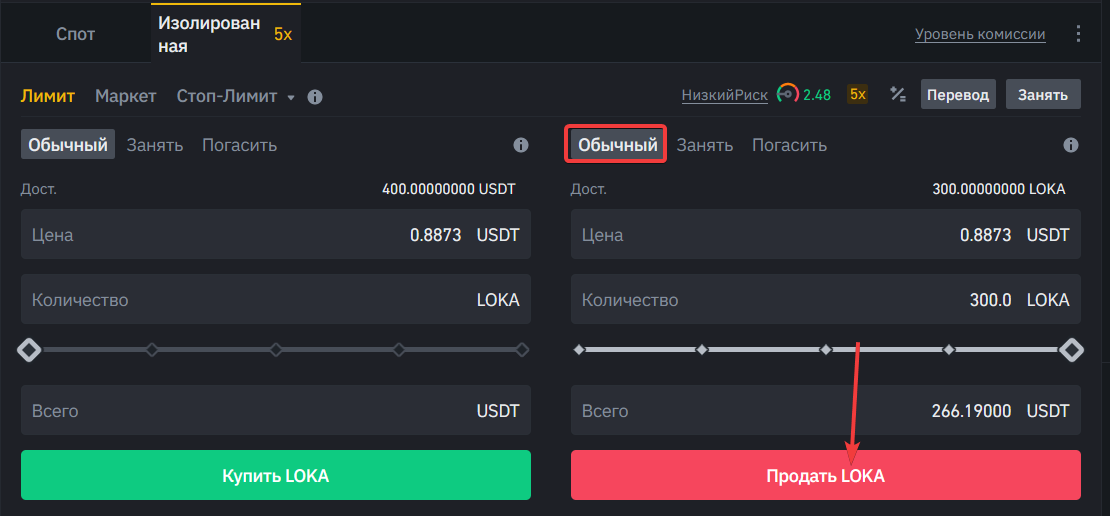Click info icon in sell panel
This screenshot has width=1110, height=516.
click(1071, 145)
